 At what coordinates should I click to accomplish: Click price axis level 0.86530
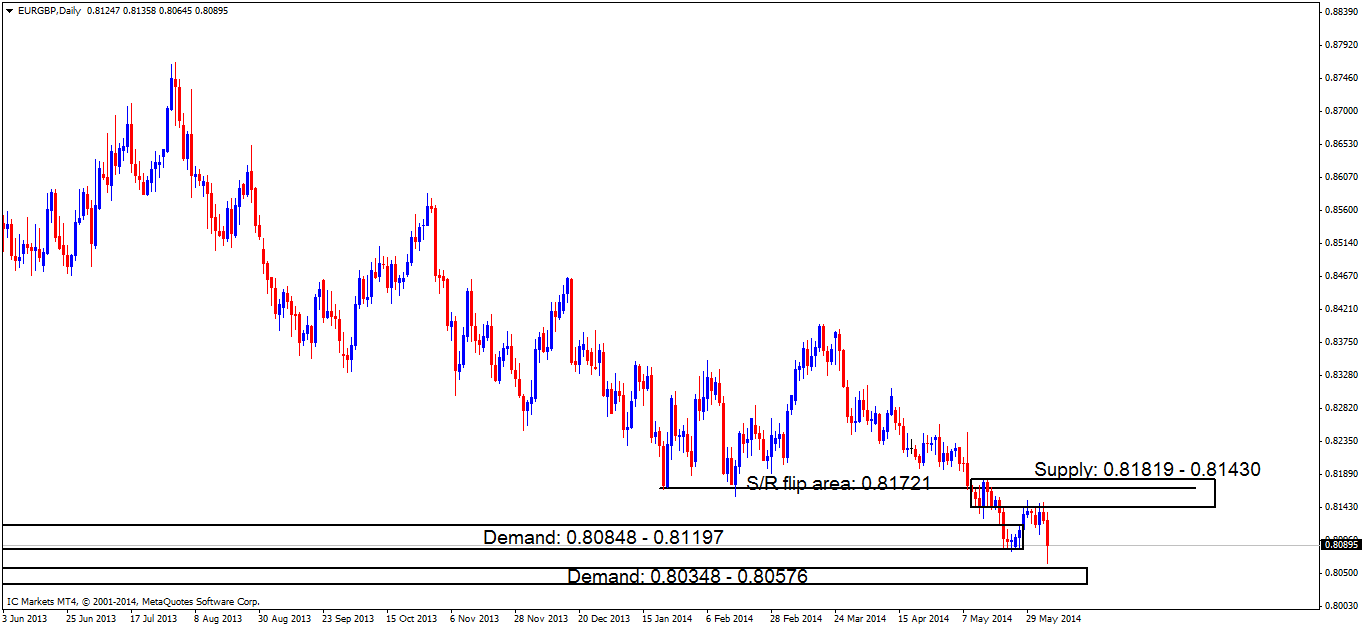point(1340,143)
